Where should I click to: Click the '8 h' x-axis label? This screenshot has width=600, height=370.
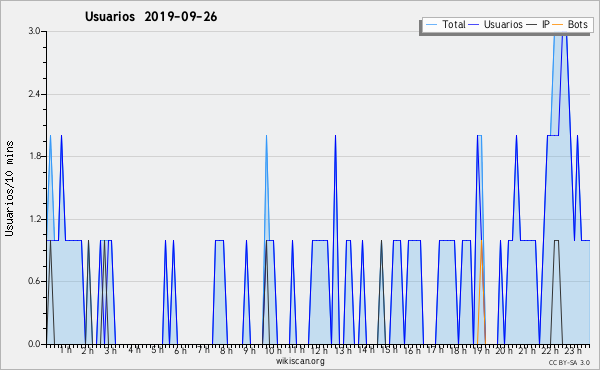226,351
